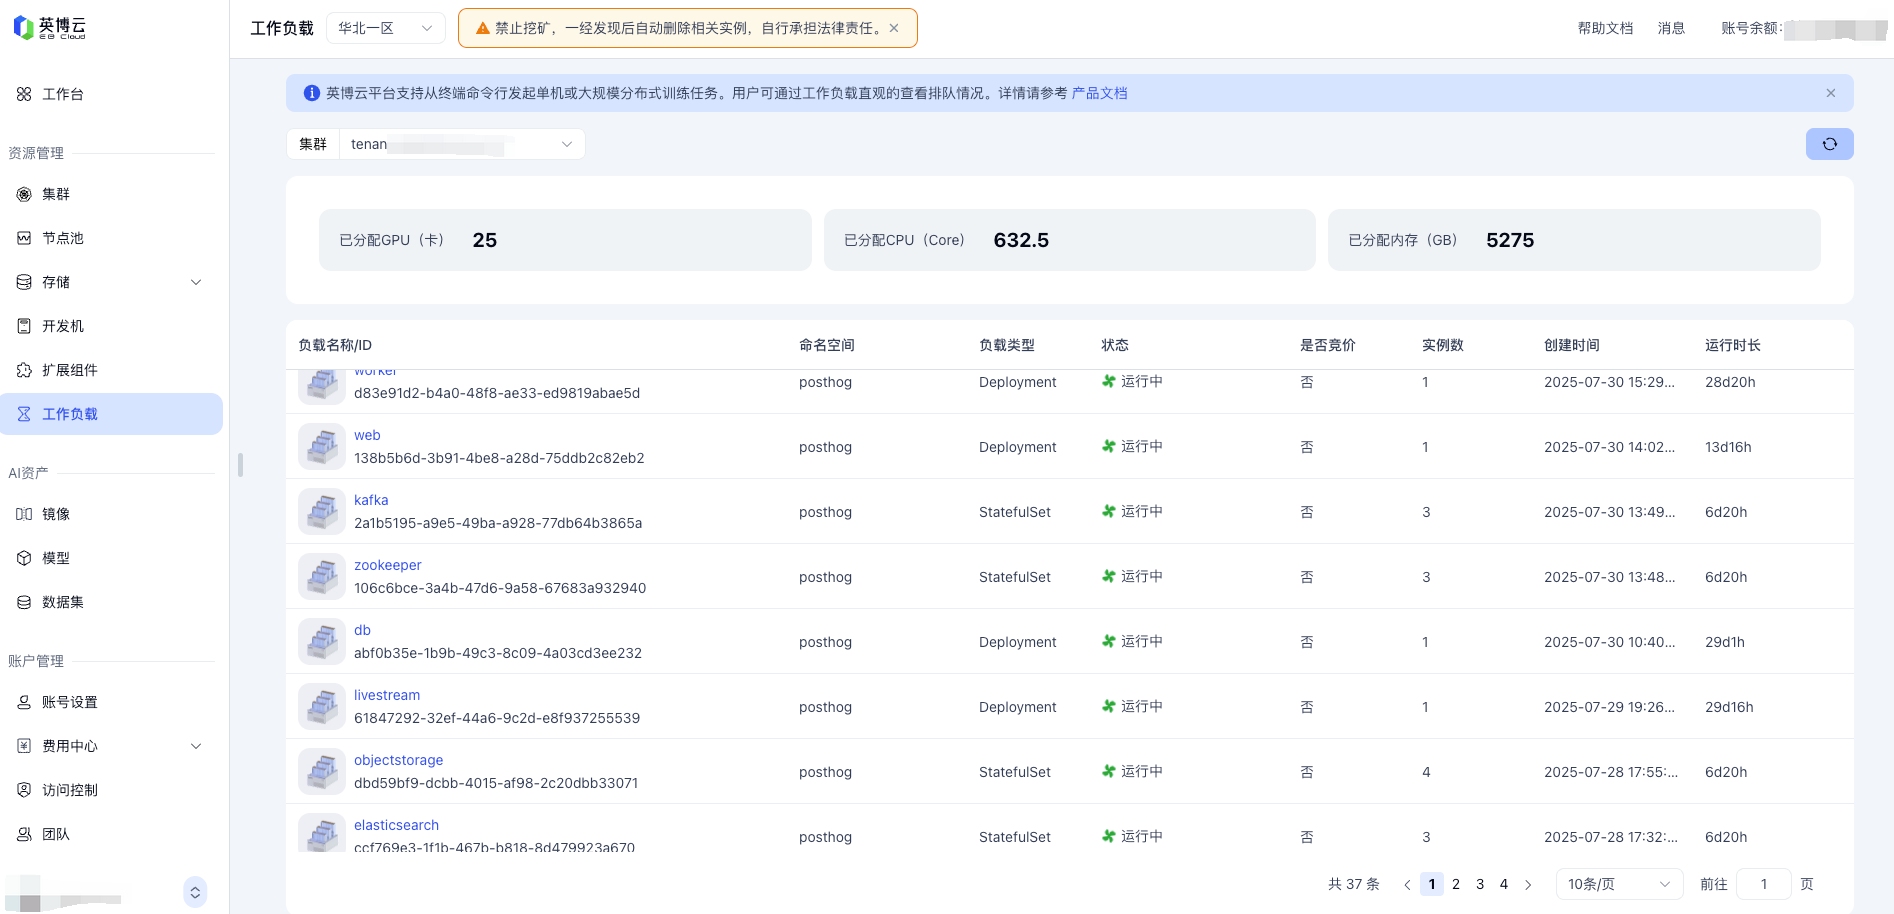Open the zookeeper workload link
Image resolution: width=1894 pixels, height=914 pixels.
[x=388, y=565]
